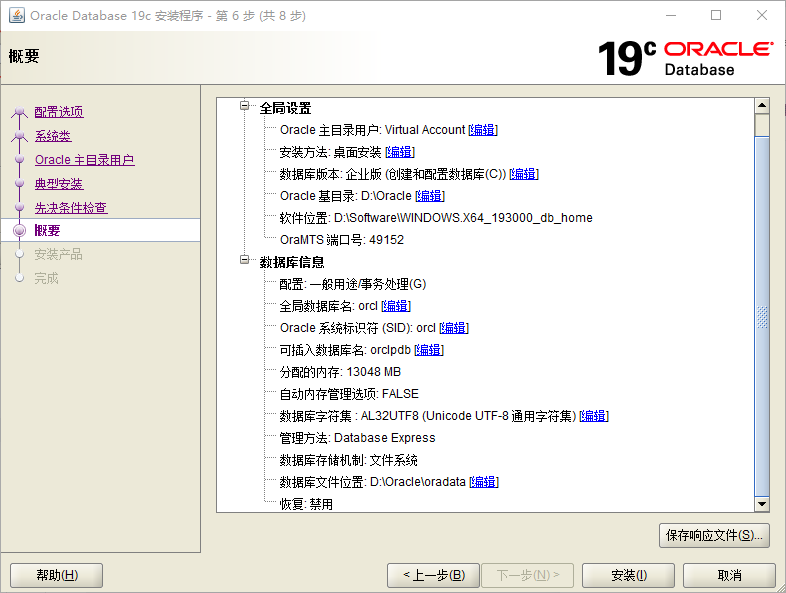The height and width of the screenshot is (593, 786).
Task: Minimize the Oracle installer window
Action: pyautogui.click(x=671, y=16)
